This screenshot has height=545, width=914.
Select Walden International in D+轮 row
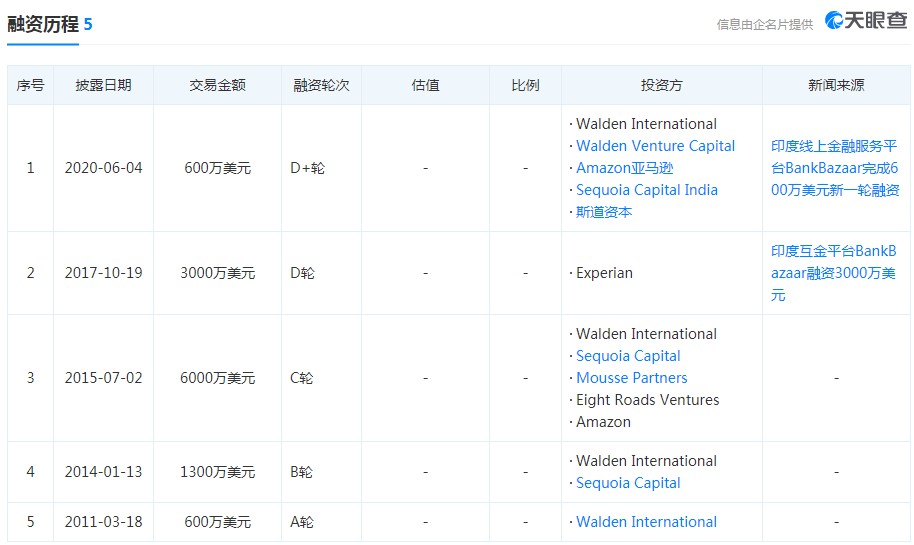click(x=646, y=124)
